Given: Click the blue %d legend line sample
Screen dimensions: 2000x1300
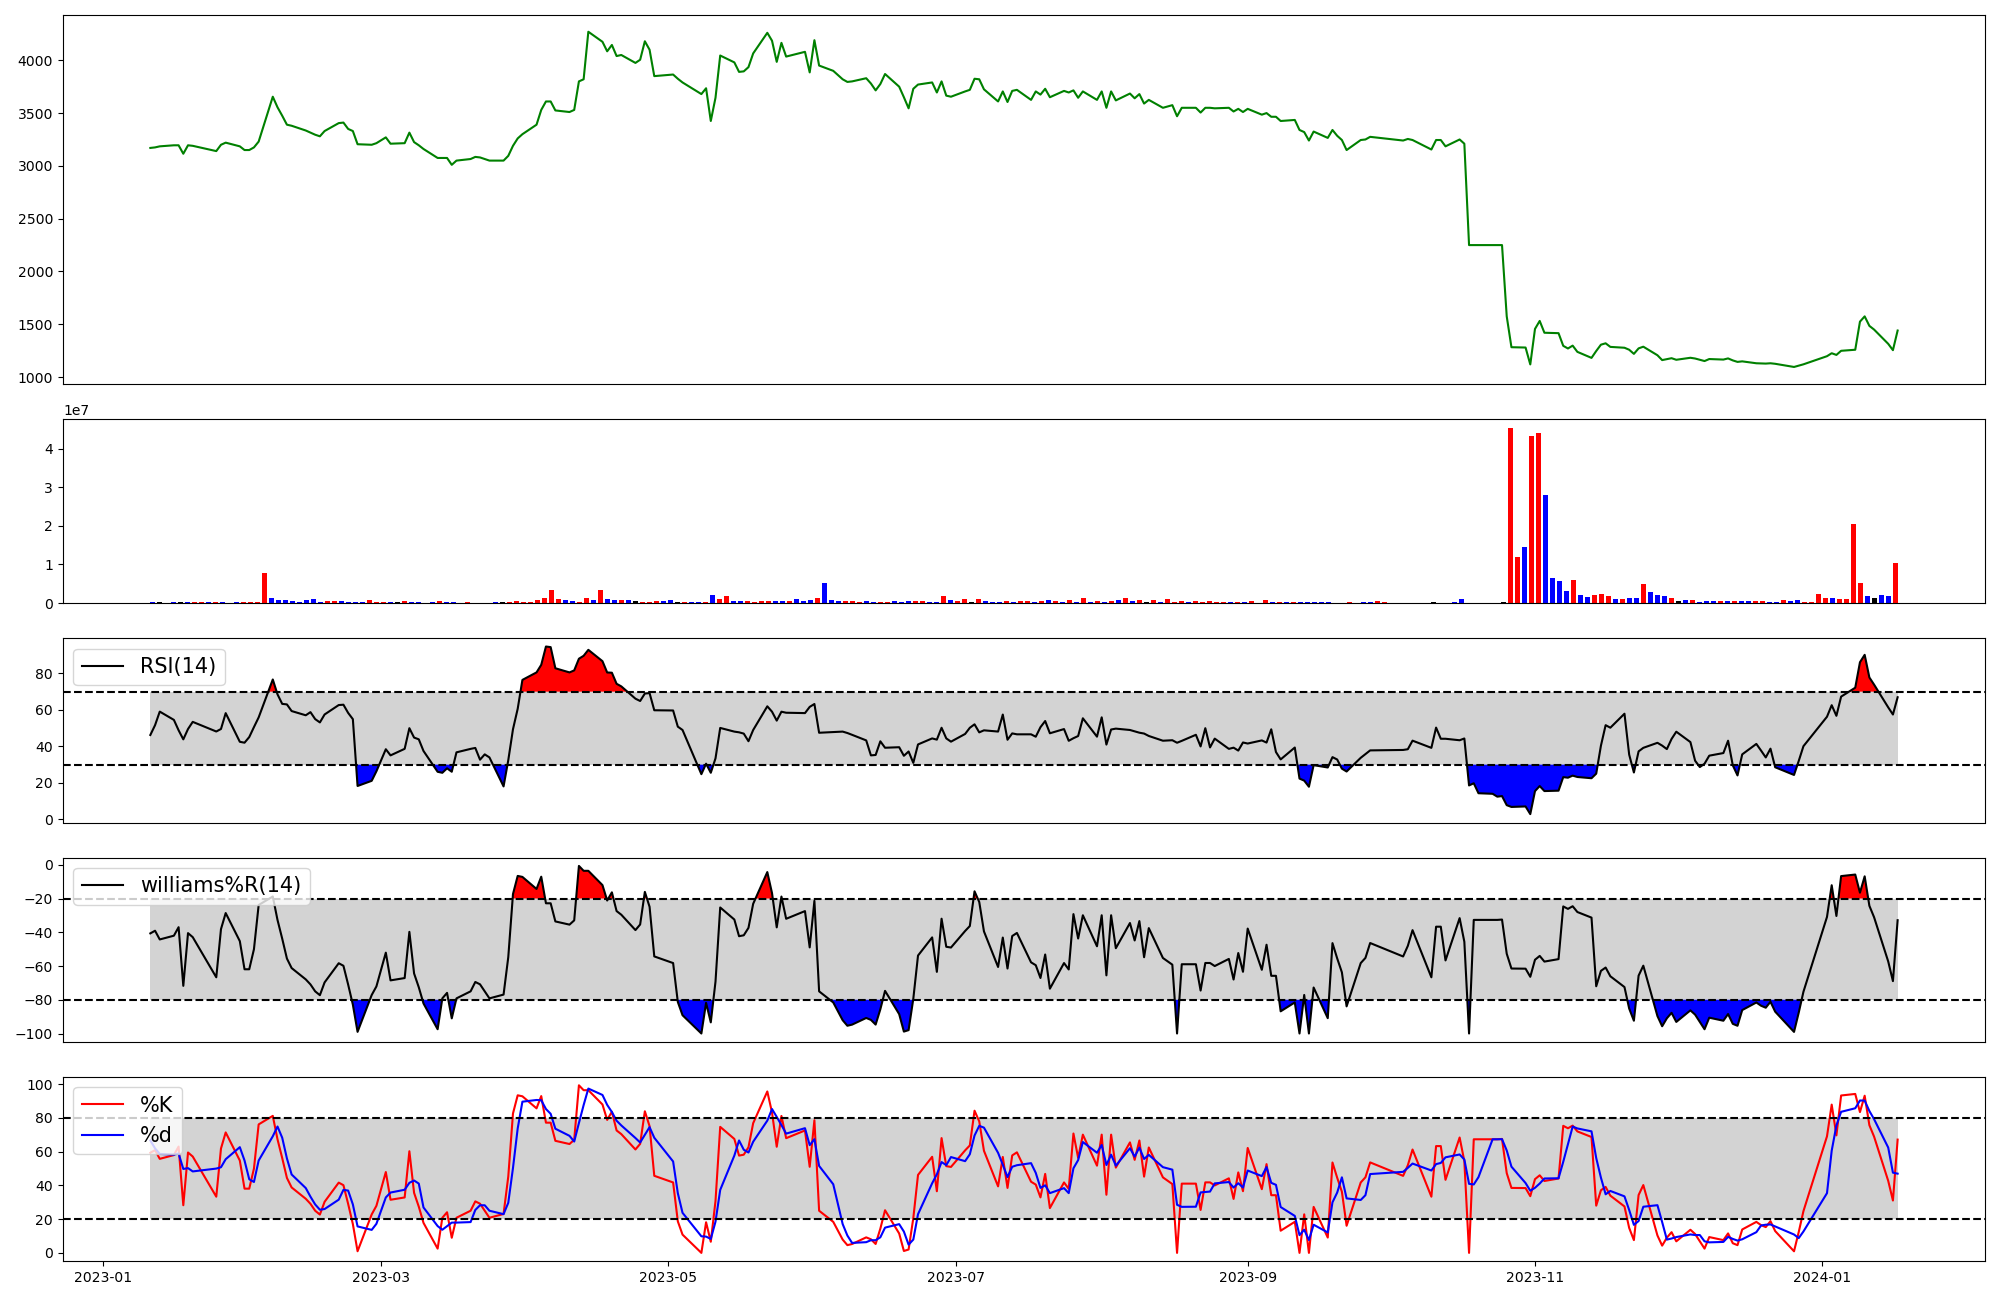Looking at the screenshot, I should click(102, 1135).
